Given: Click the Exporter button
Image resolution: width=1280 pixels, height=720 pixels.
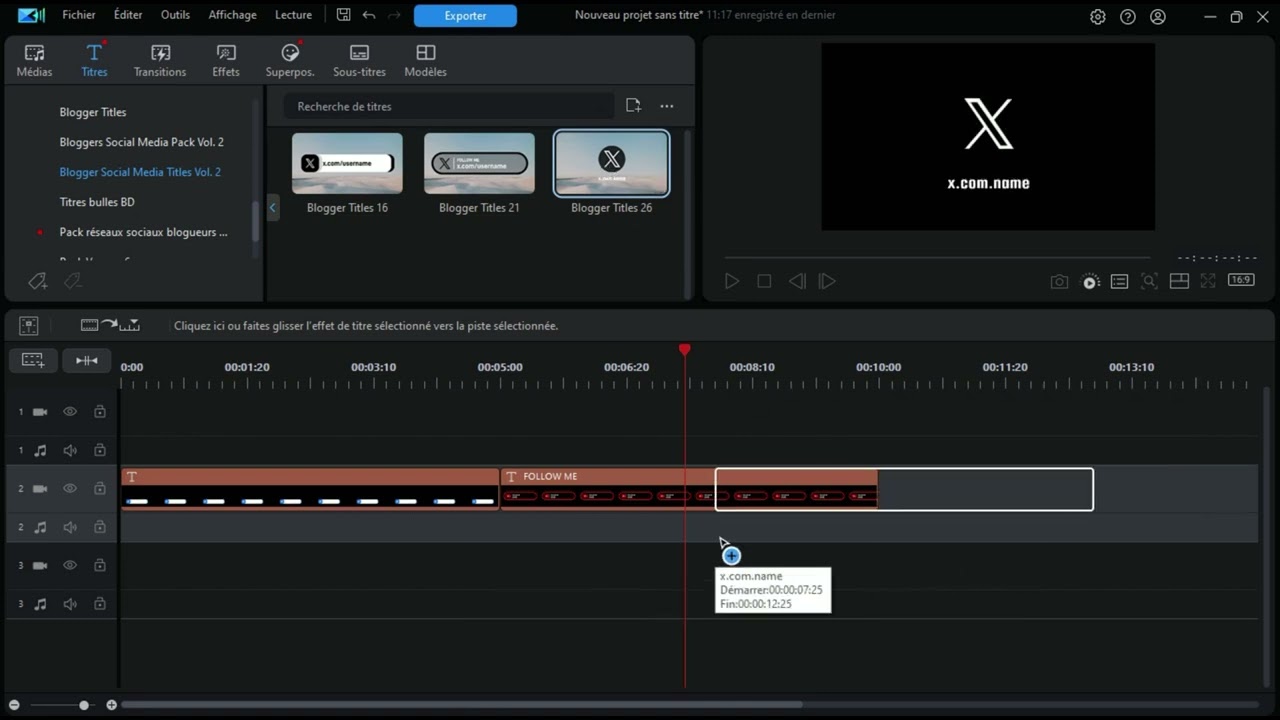Looking at the screenshot, I should 465,16.
